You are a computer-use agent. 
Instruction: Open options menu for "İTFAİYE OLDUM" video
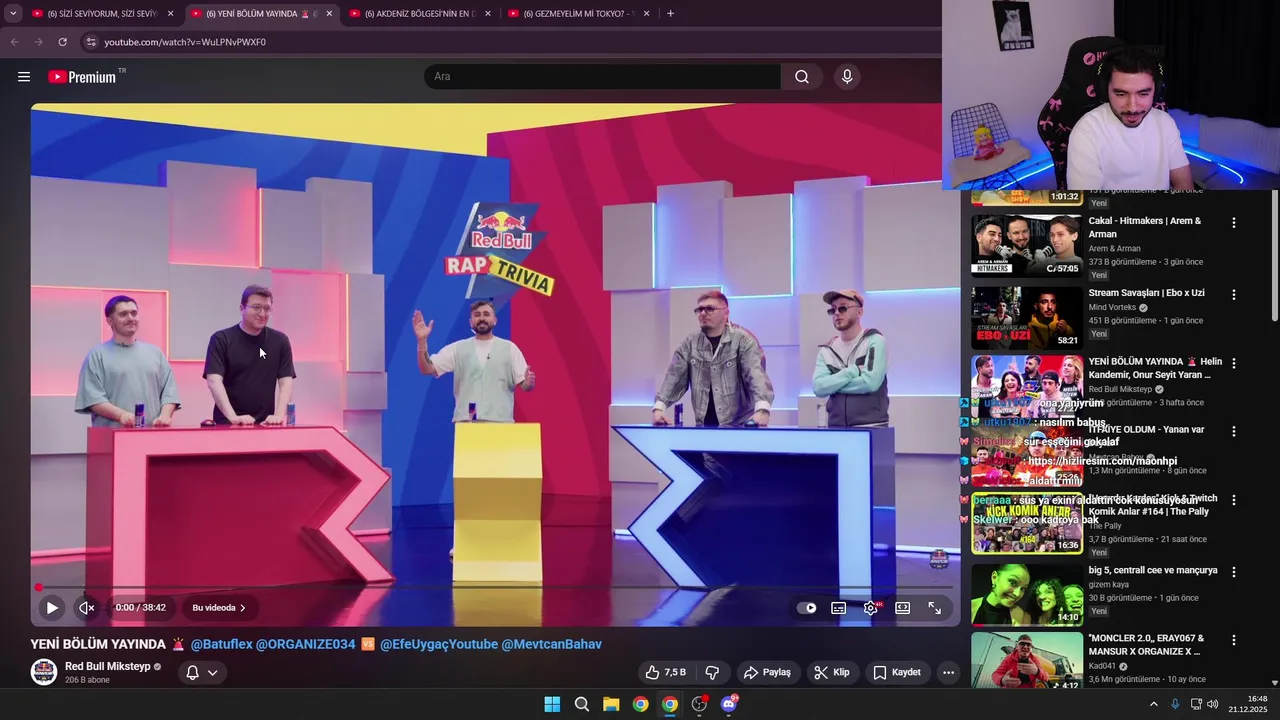(x=1233, y=431)
